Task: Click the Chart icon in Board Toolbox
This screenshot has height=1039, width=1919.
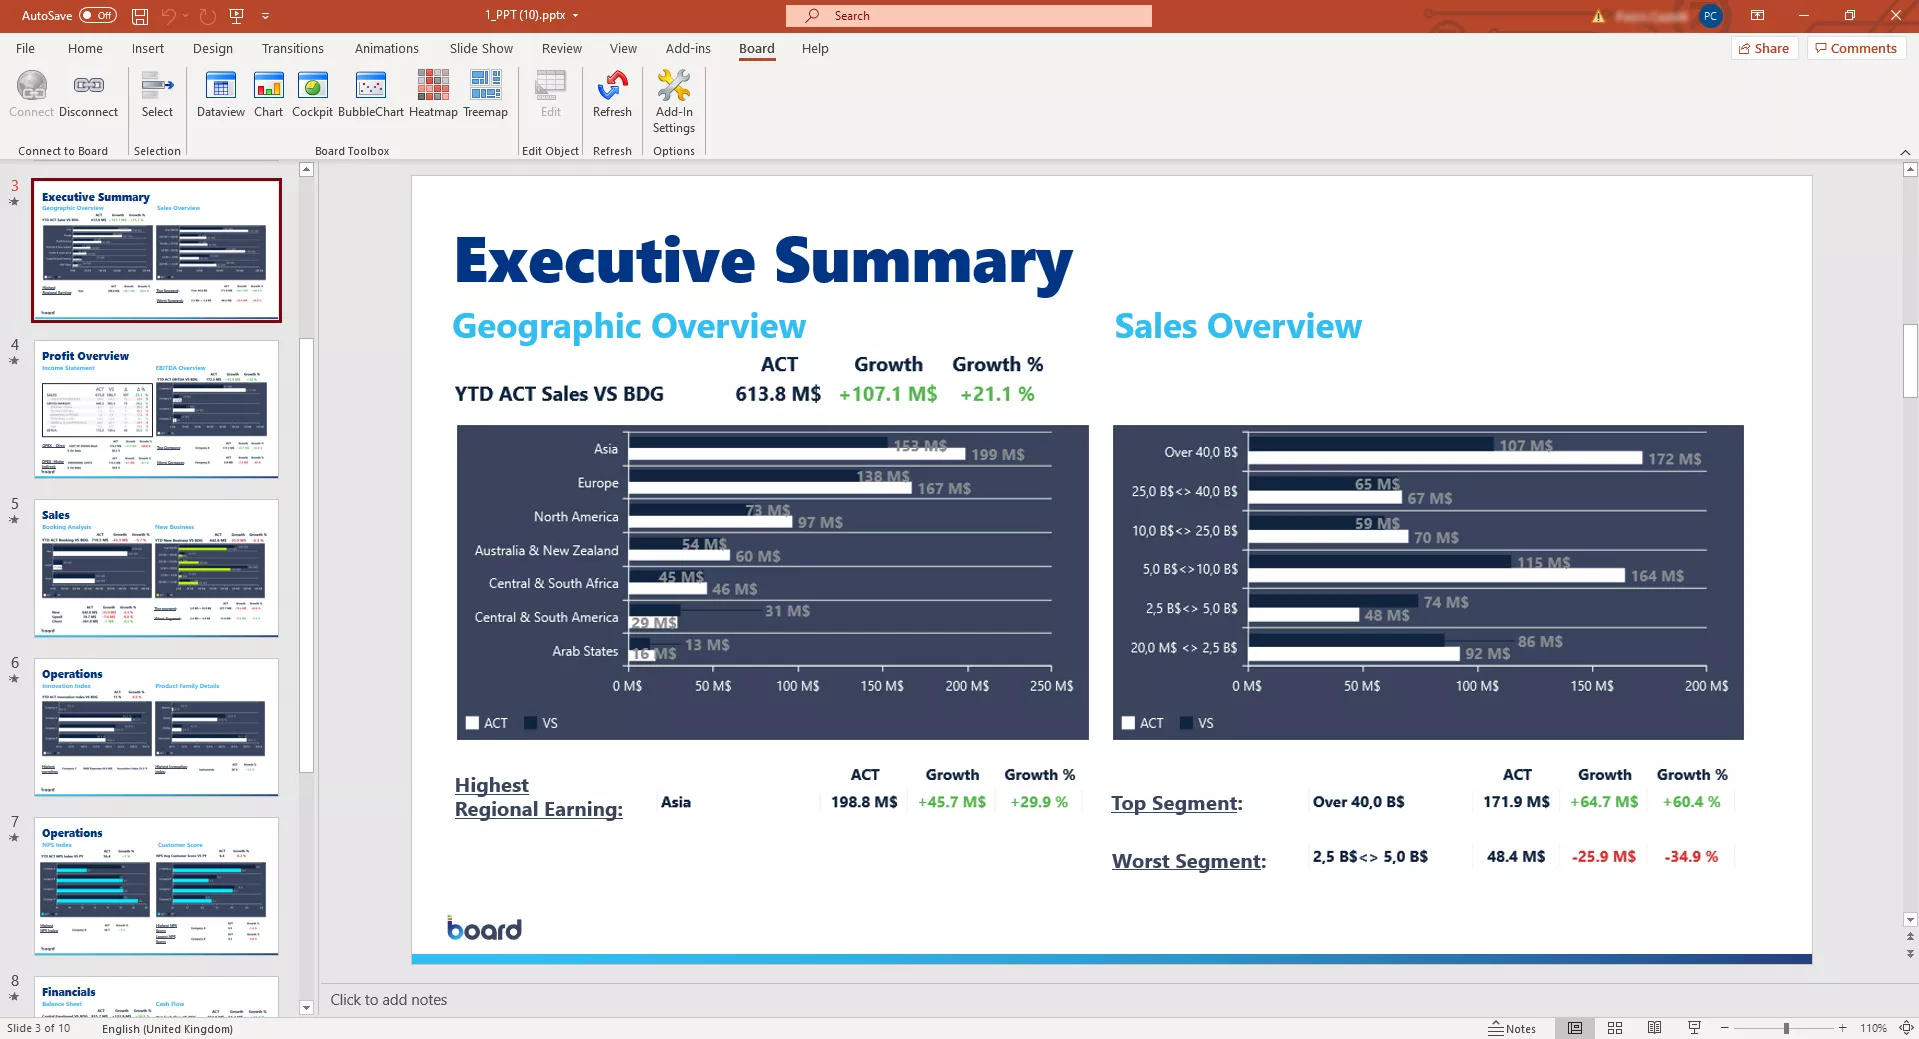Action: [268, 95]
